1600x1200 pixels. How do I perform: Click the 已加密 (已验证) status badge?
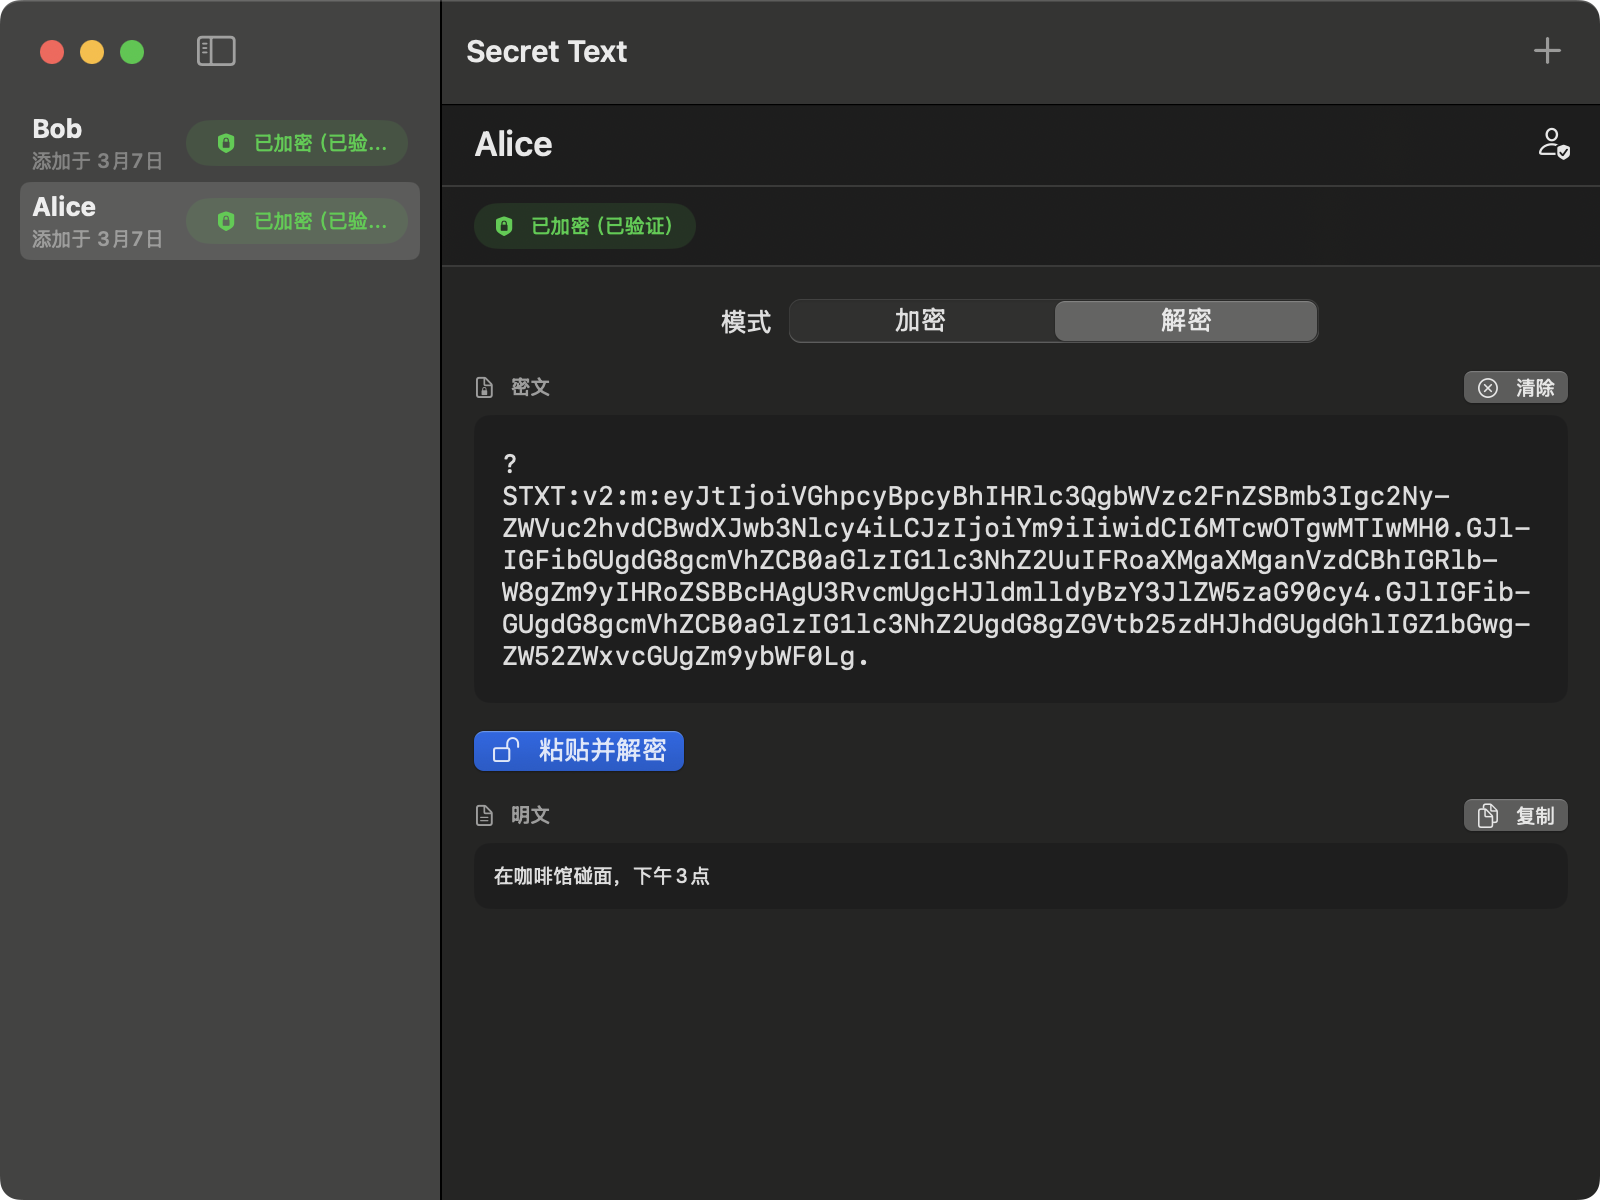click(585, 226)
